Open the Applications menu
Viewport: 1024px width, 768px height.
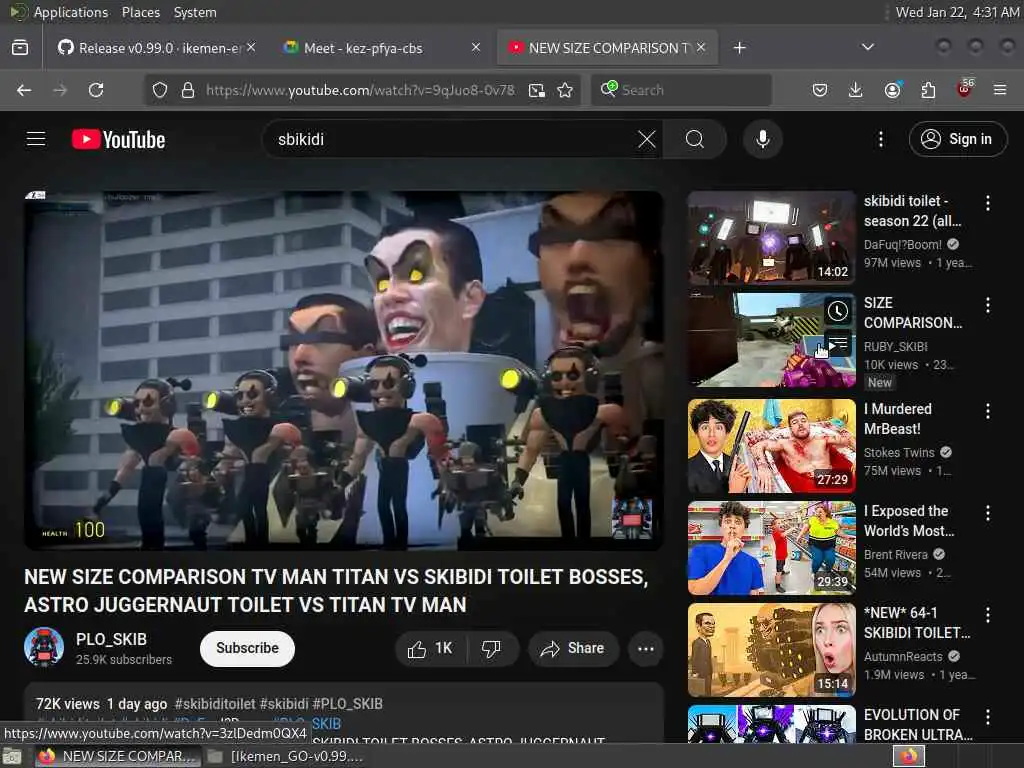(x=71, y=12)
